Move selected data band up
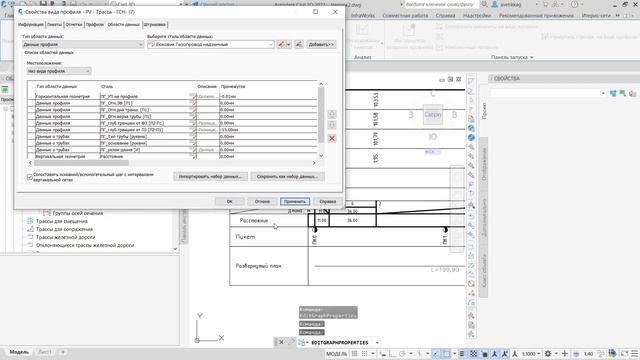This screenshot has height=360, width=640. (x=332, y=114)
